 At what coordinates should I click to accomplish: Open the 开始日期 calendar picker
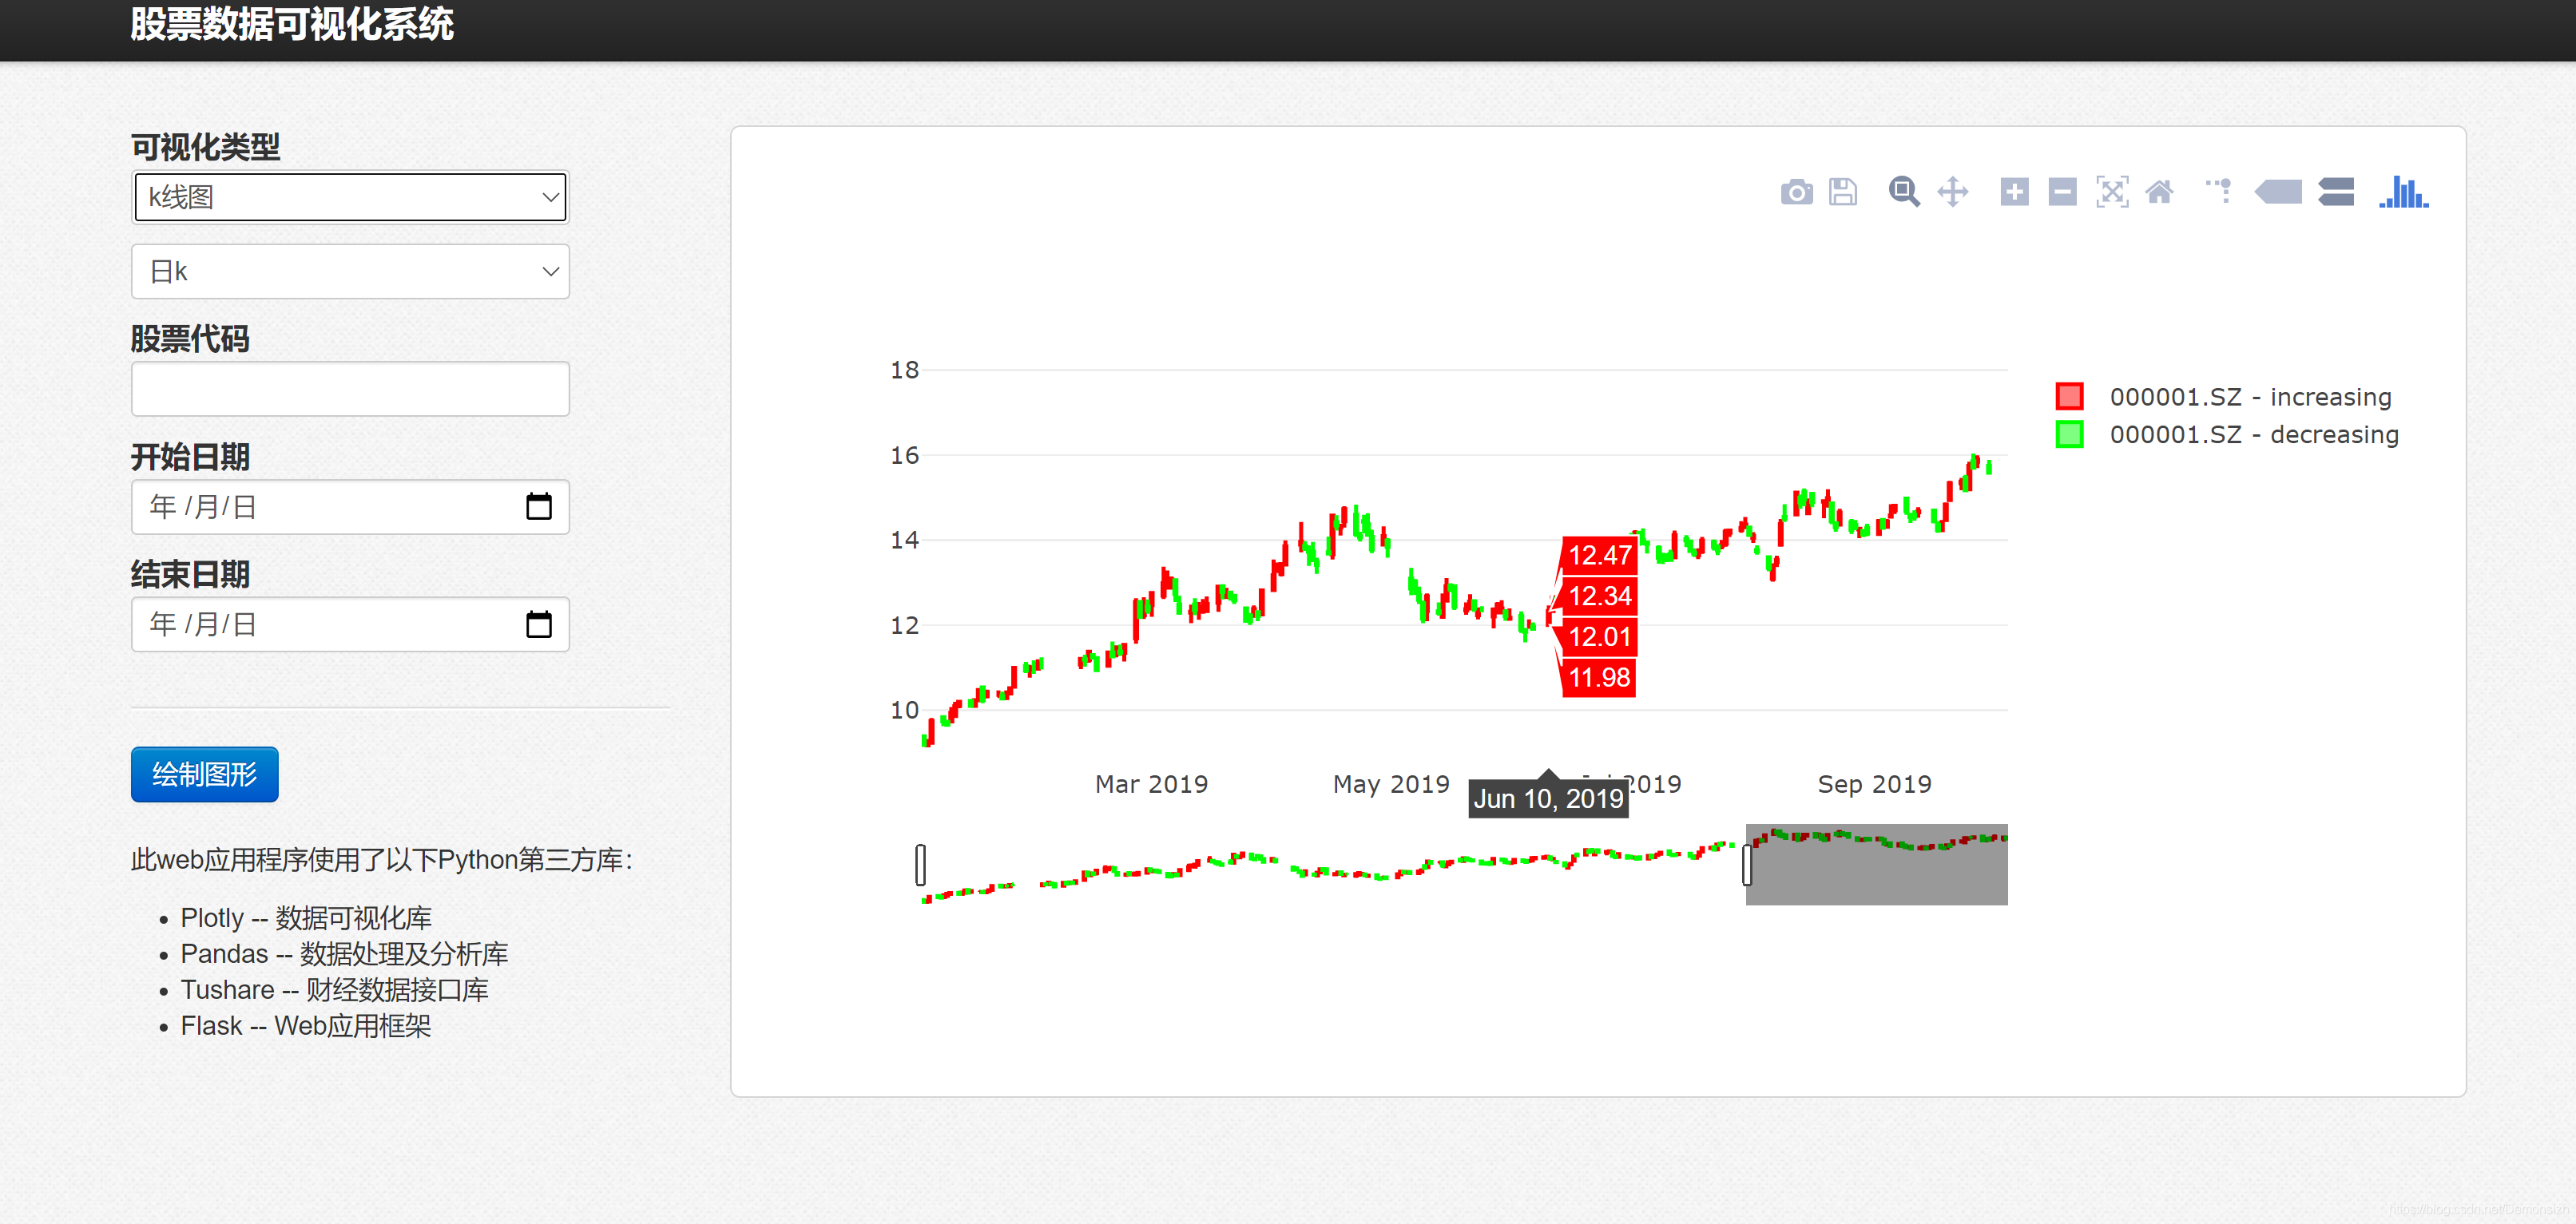(539, 507)
